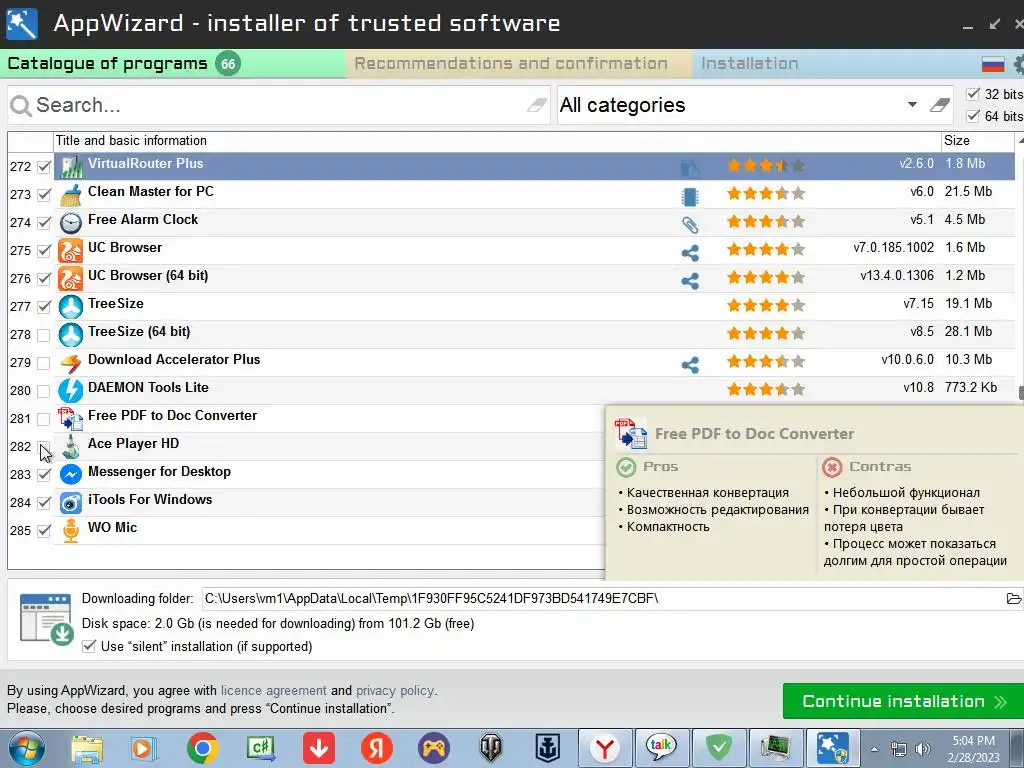Click the DAEMON Tools Lite lightning icon

(x=71, y=391)
